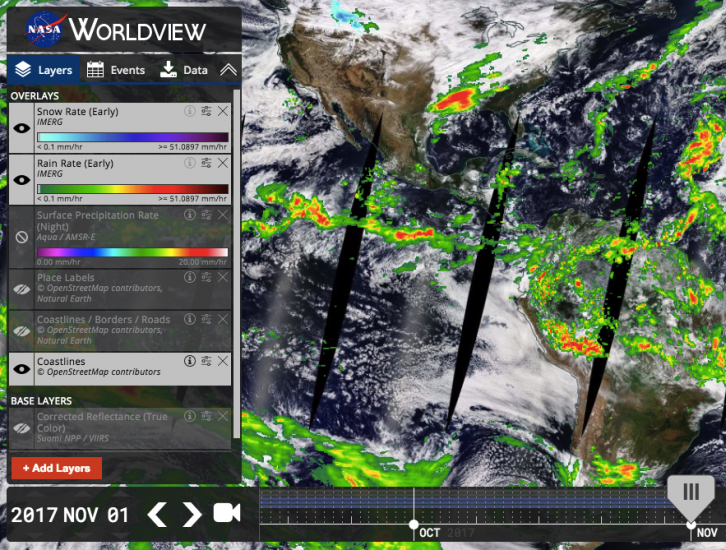The image size is (726, 550).
Task: Click the + Add Layers button
Action: pyautogui.click(x=56, y=468)
